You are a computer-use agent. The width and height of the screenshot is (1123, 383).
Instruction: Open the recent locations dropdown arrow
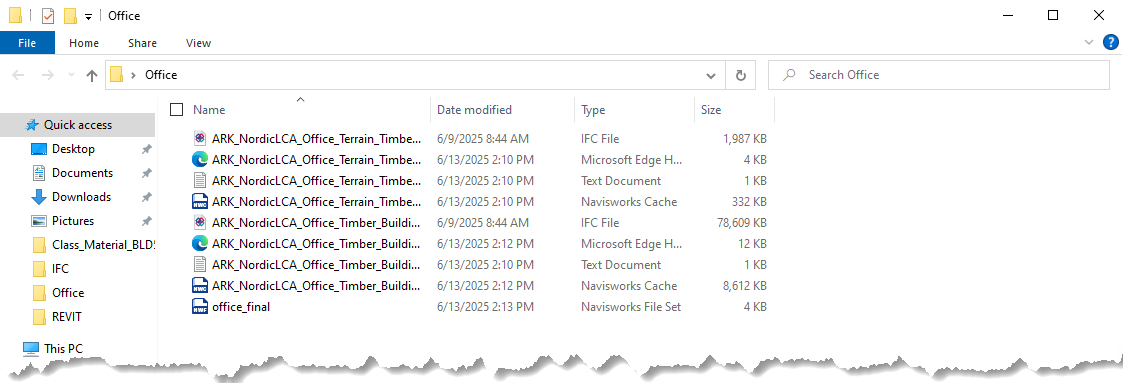[70, 75]
